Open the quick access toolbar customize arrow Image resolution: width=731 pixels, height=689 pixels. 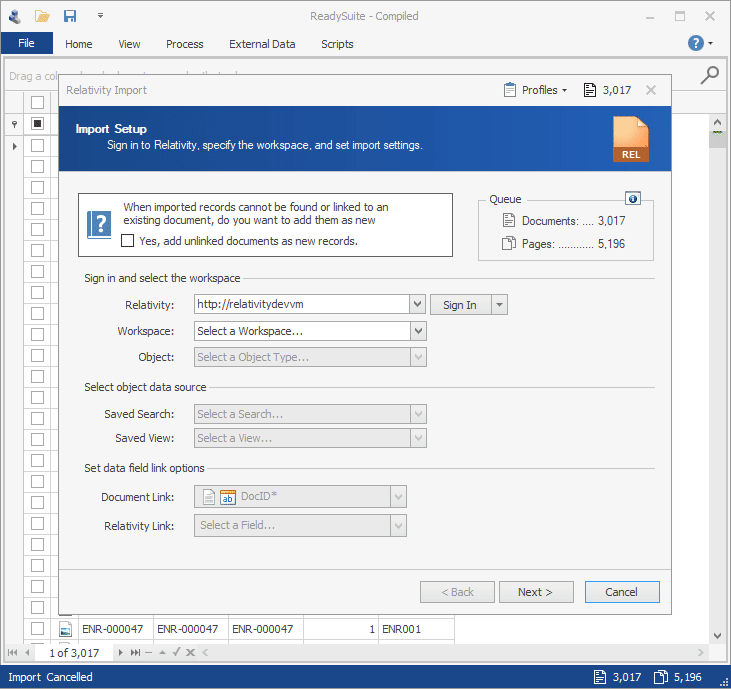coord(100,16)
